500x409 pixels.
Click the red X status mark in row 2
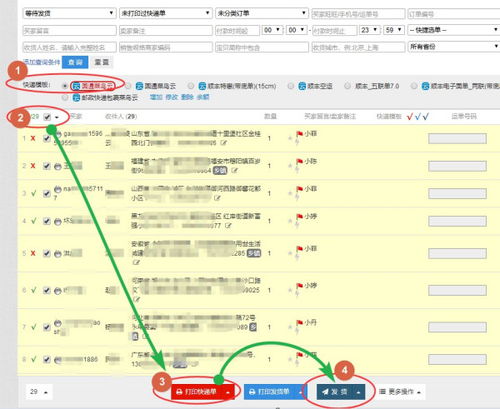click(33, 166)
